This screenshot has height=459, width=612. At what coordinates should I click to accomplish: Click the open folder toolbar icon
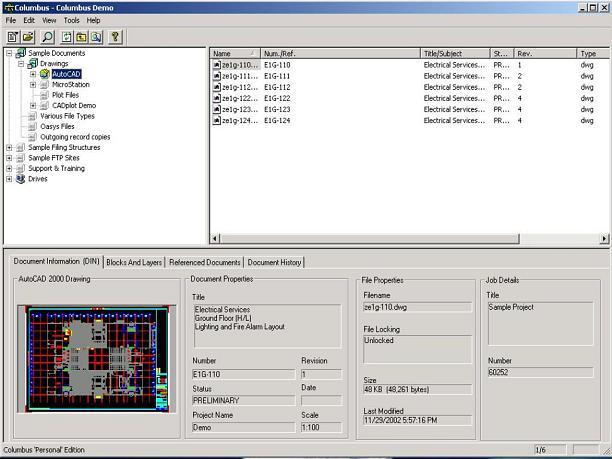[x=28, y=37]
